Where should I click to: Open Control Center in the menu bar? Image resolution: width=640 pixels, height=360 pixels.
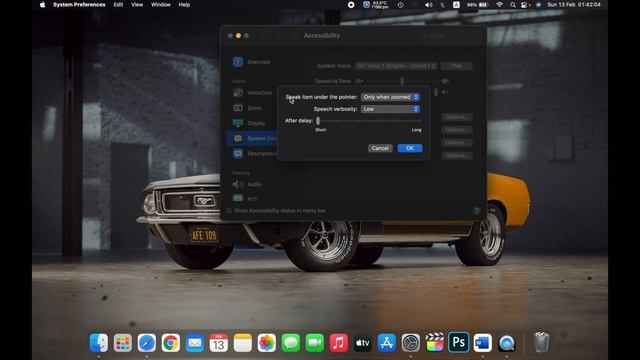[525, 5]
